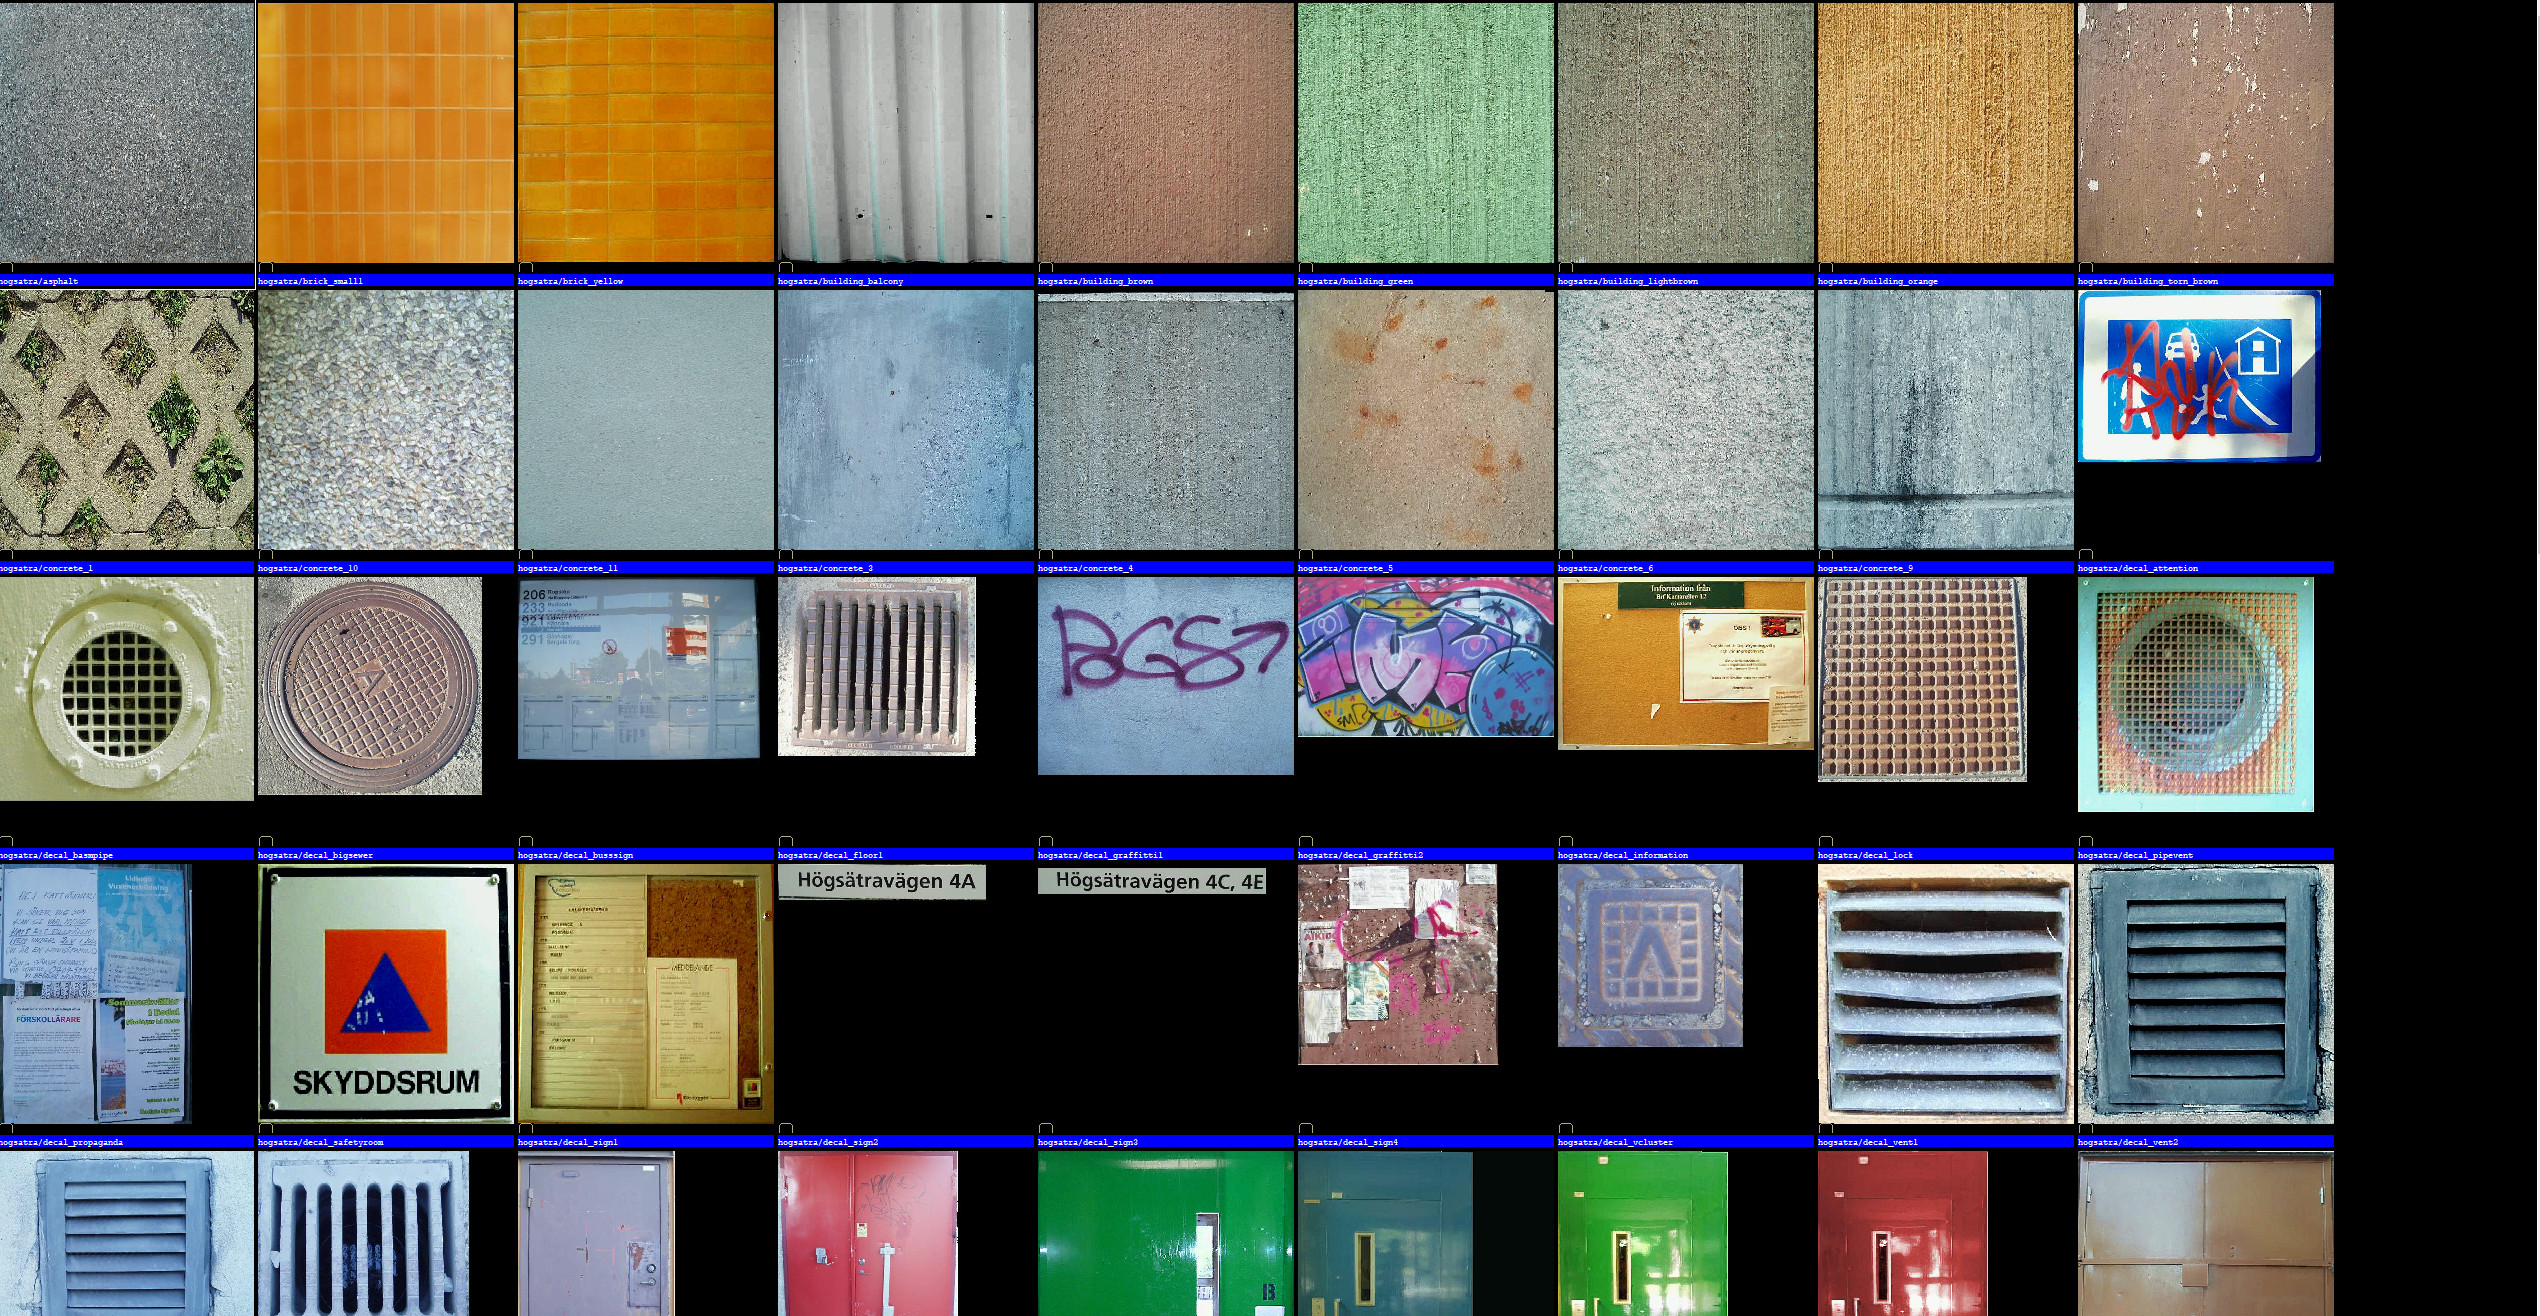
Task: Select the asphalt texture thumbnail
Action: 127,132
